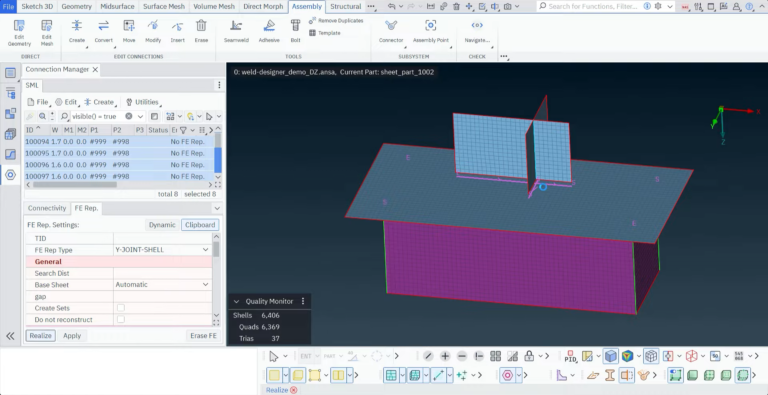Select the Bolt tool
This screenshot has width=768, height=395.
pyautogui.click(x=295, y=32)
